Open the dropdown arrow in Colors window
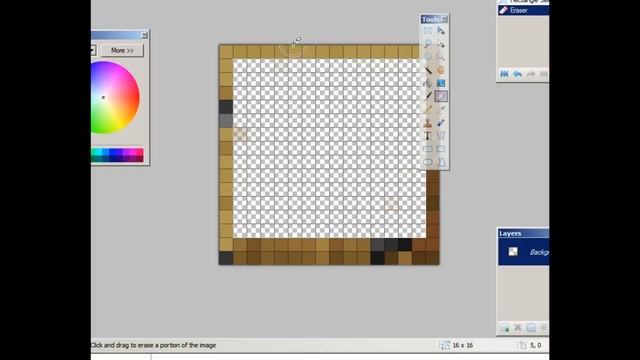The height and width of the screenshot is (360, 640). [x=93, y=51]
